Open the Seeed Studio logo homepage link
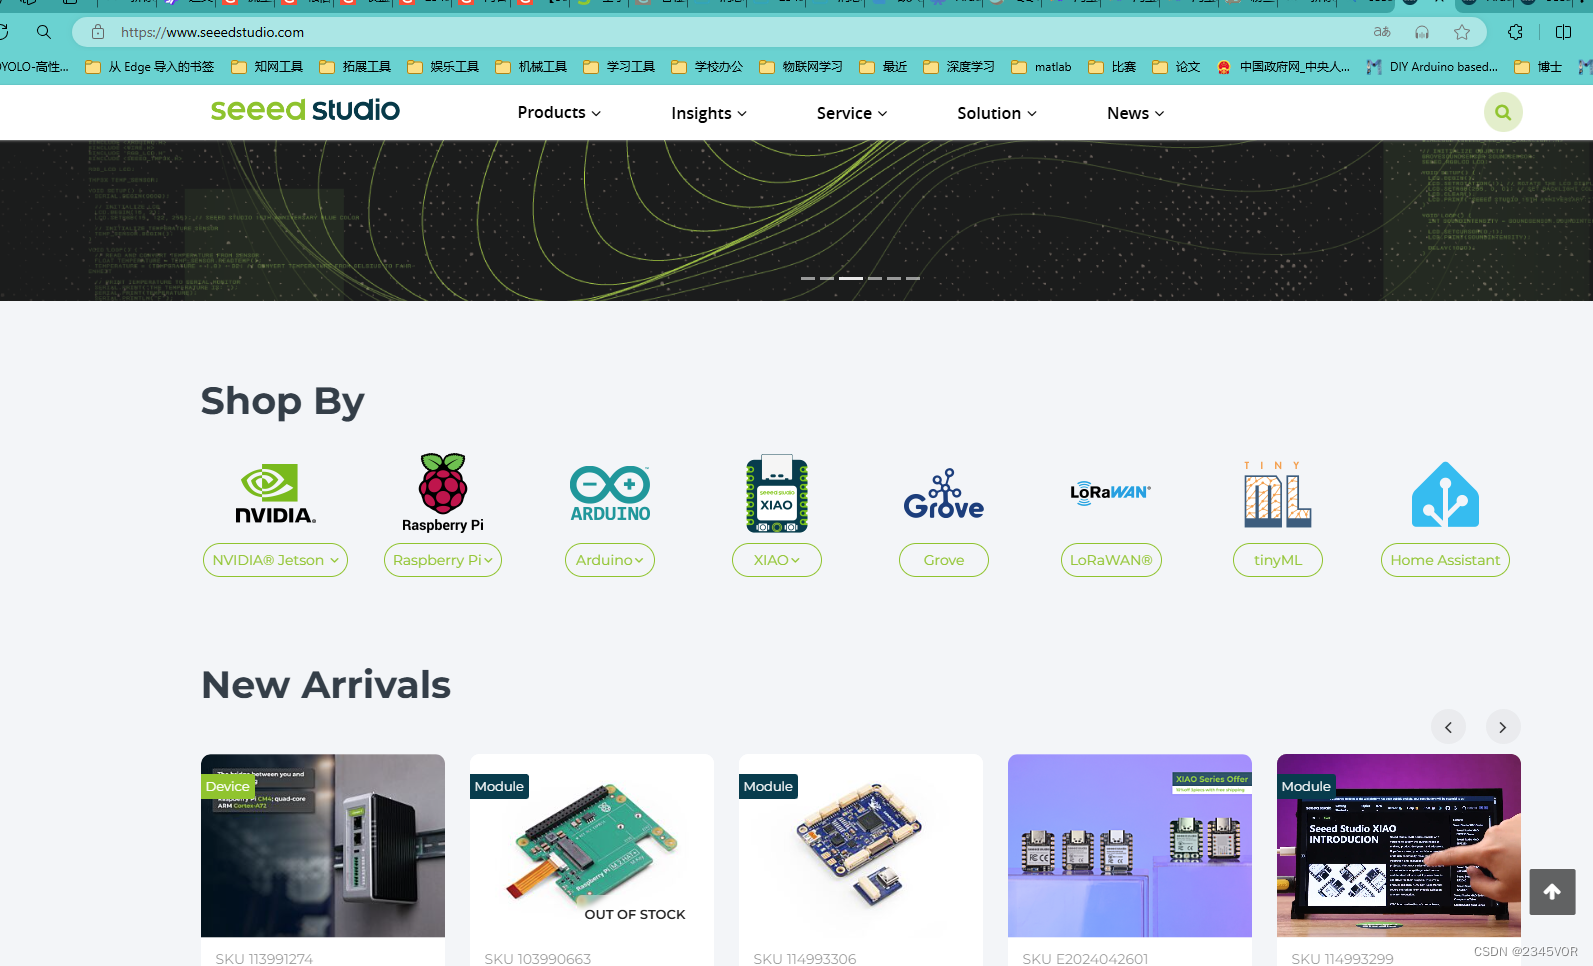This screenshot has width=1593, height=966. [305, 110]
